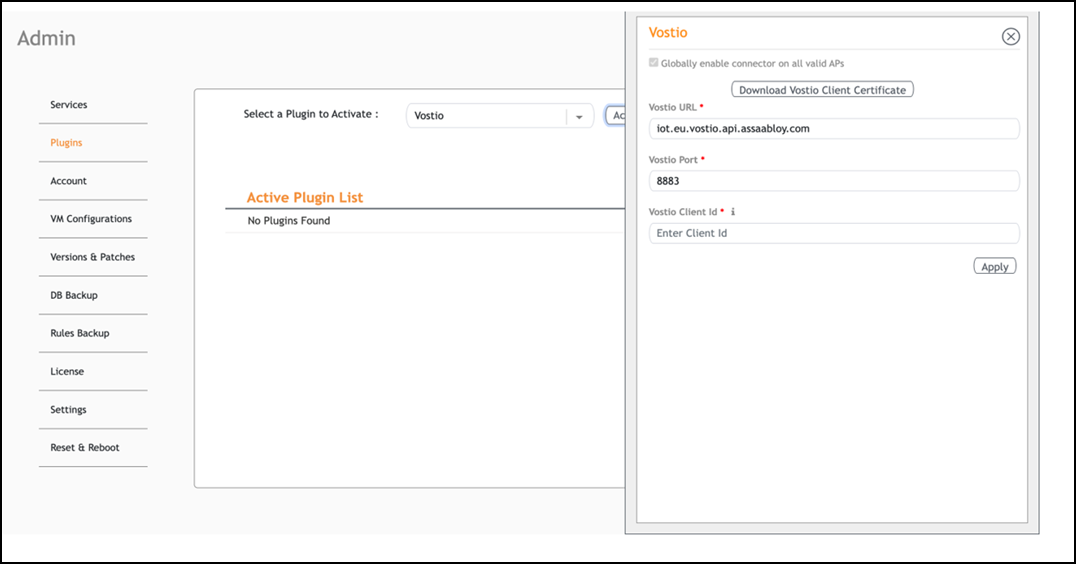Open the plugin dropdown arrow next to Vostio
The width and height of the screenshot is (1076, 564).
pos(579,117)
